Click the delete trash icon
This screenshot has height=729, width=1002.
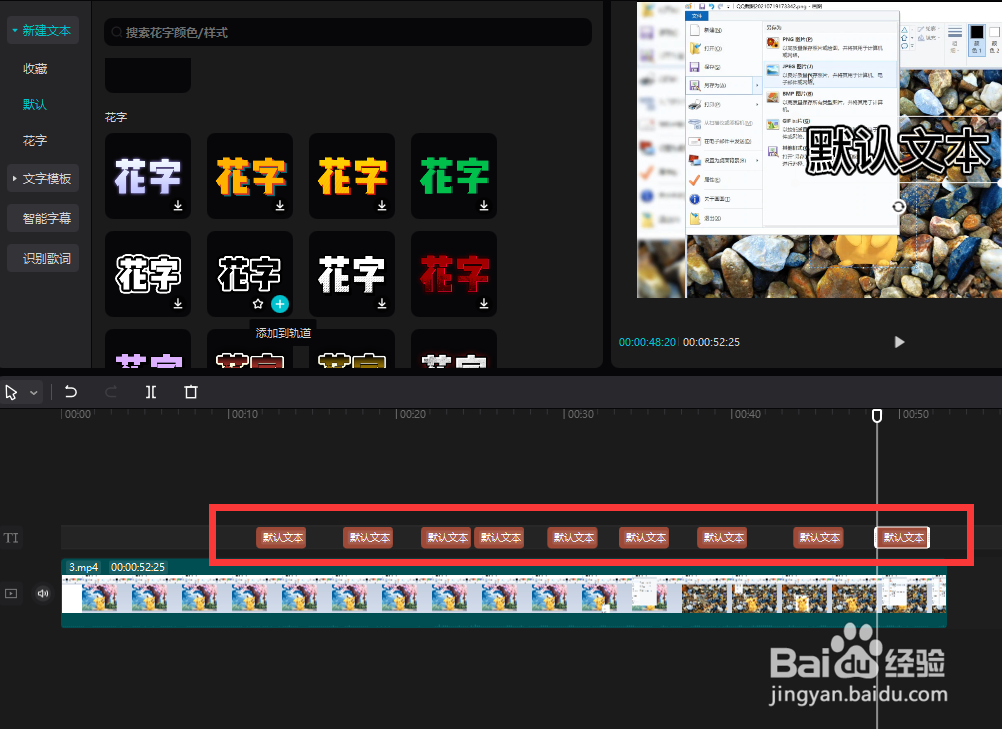[190, 392]
